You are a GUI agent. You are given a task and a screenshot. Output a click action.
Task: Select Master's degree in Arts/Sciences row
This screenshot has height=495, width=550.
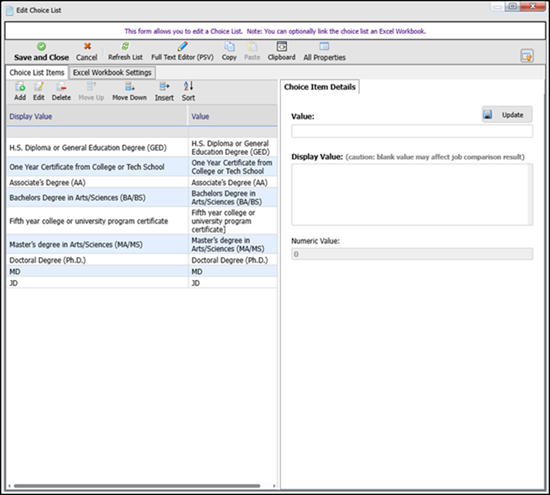click(x=142, y=245)
